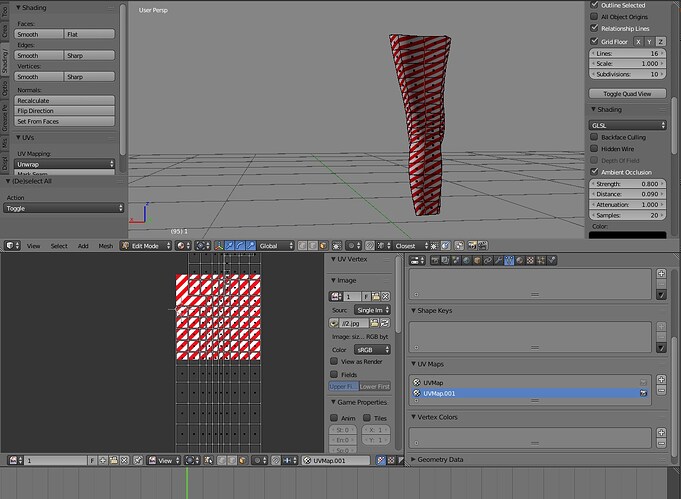Image resolution: width=681 pixels, height=499 pixels.
Task: Click the Open image folder icon beside Image name
Action: click(x=376, y=297)
